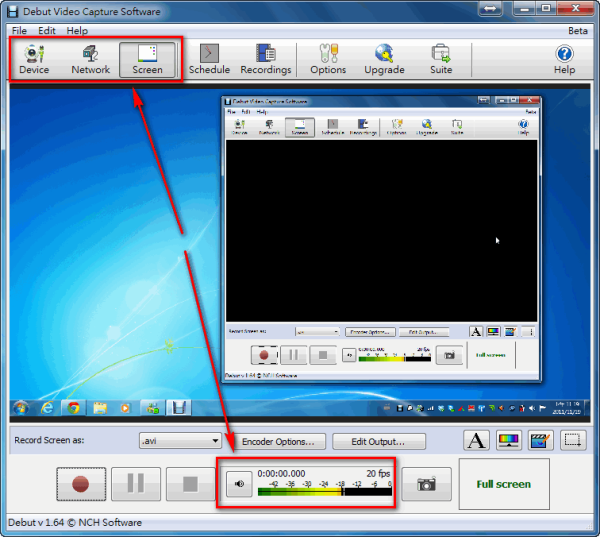Click the record button in the preview window

pos(264,355)
